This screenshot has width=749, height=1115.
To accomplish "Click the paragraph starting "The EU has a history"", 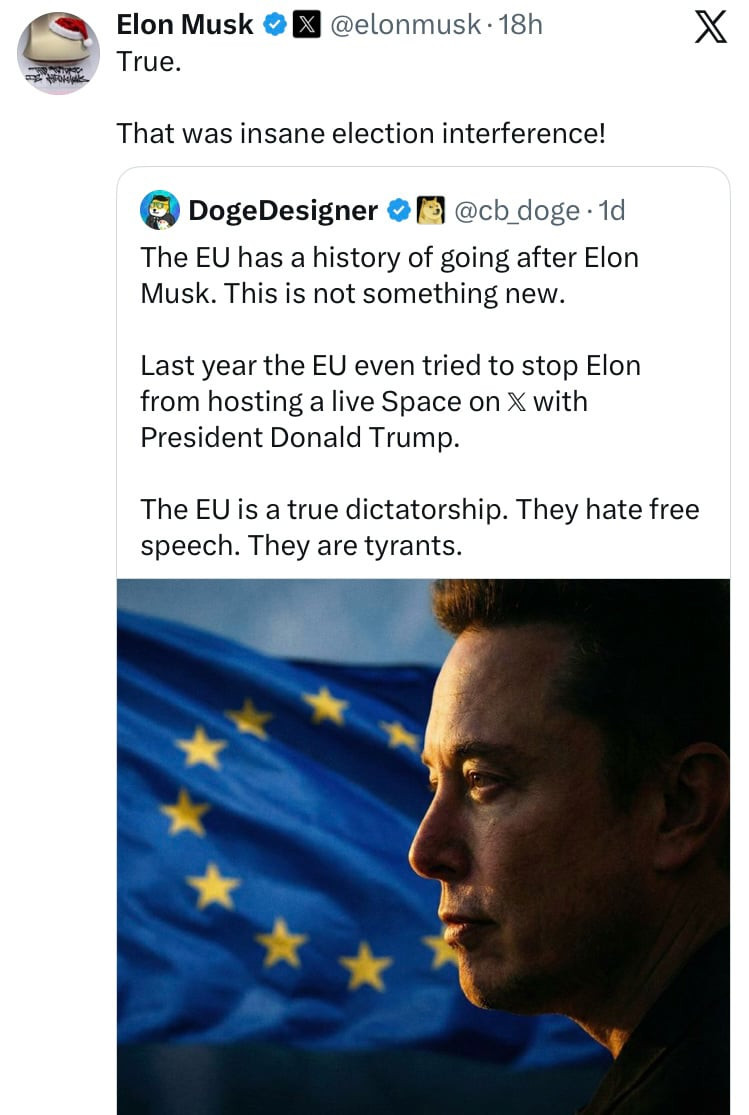I will (389, 275).
